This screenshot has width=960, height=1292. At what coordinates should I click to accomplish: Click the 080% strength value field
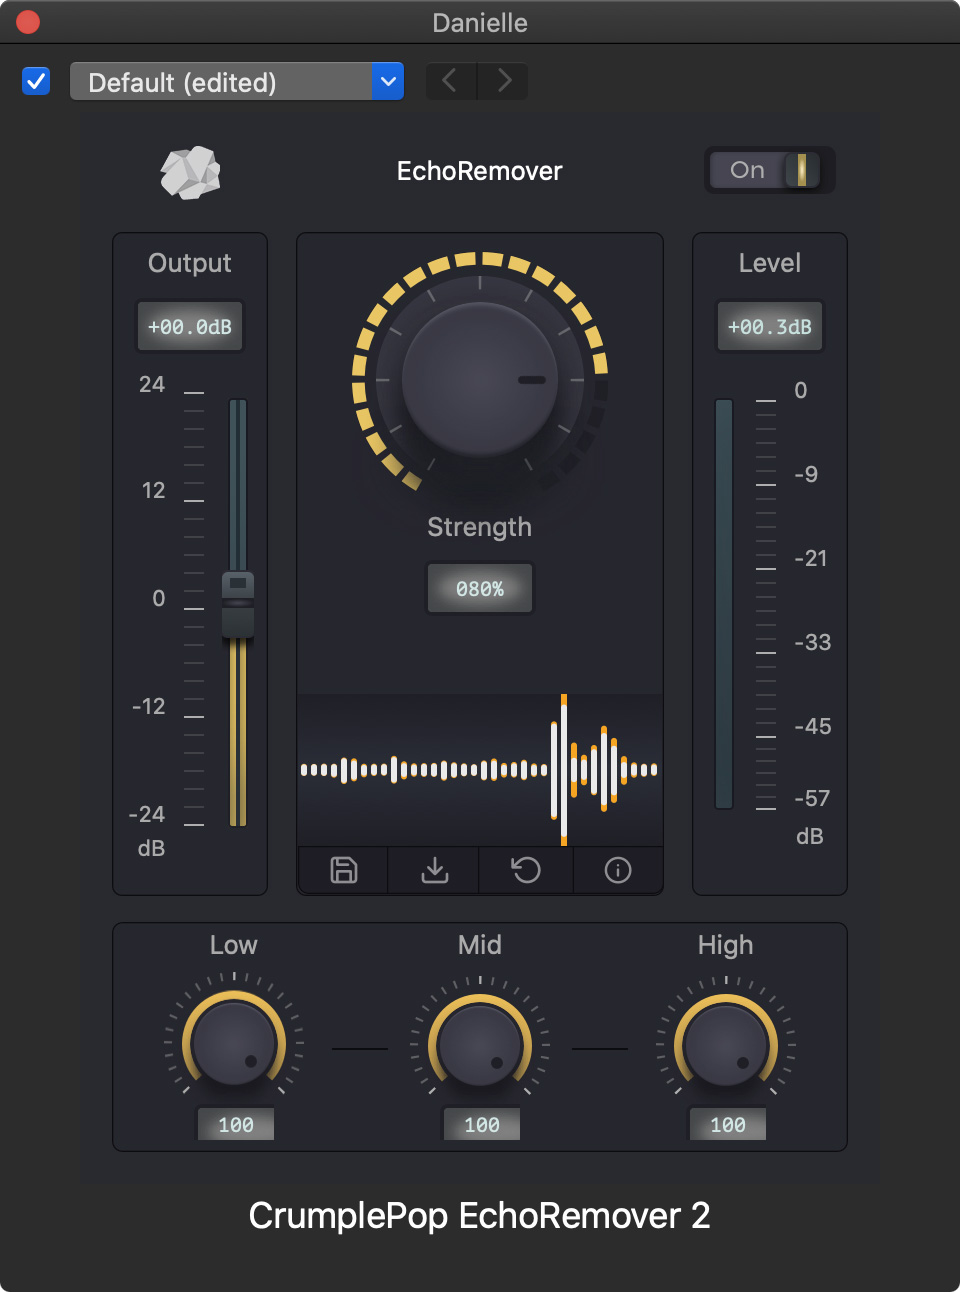[x=480, y=589]
